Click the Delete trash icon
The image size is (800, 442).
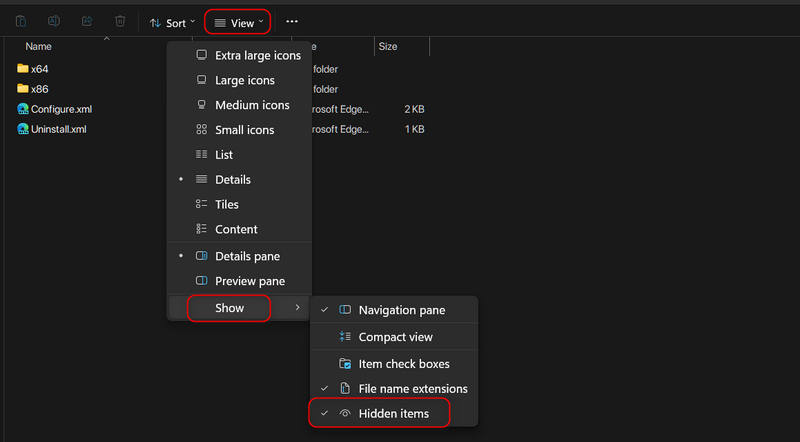120,21
